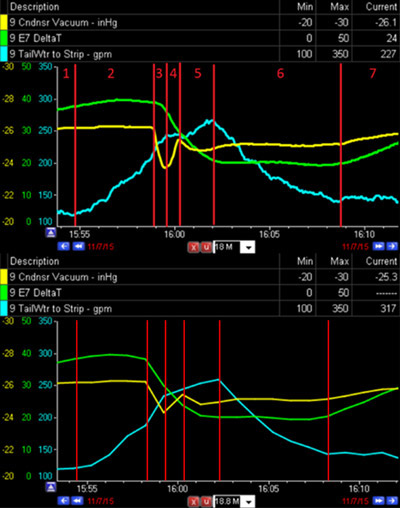Click the up-triangle icon left of top chart axis
Image resolution: width=400 pixels, height=508 pixels.
click(51, 232)
